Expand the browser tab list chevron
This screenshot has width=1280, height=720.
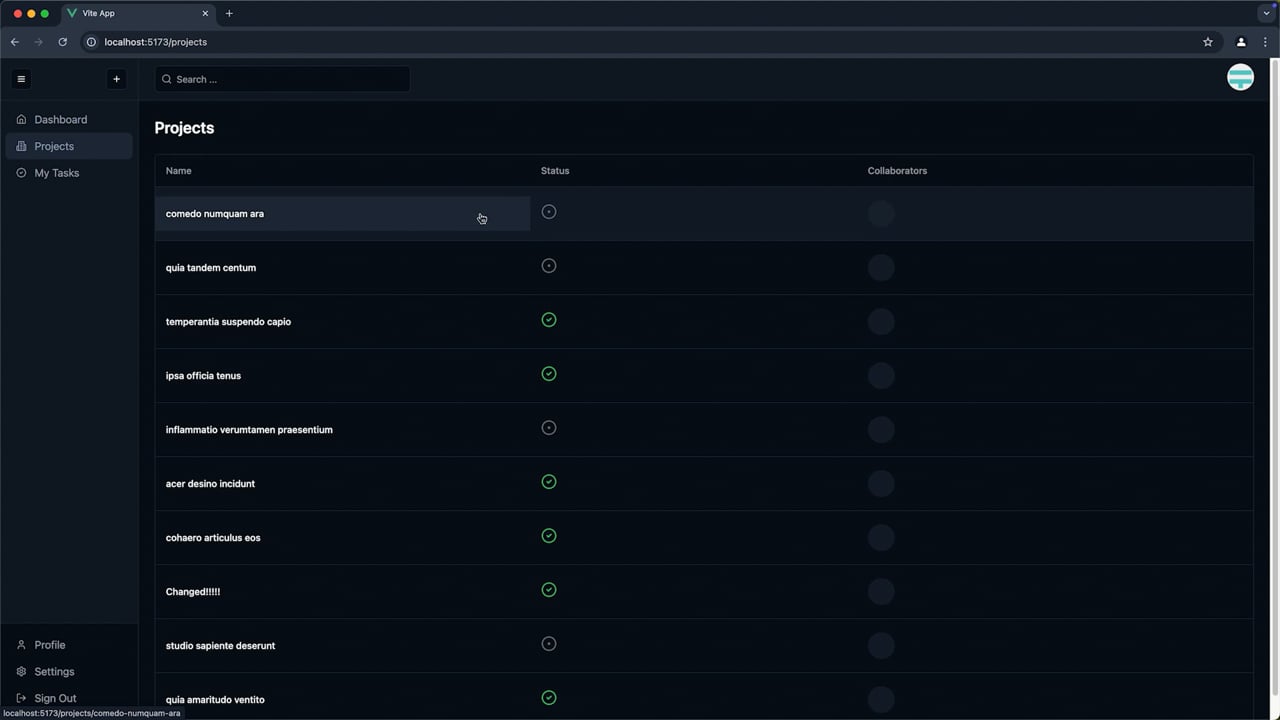tap(1266, 13)
